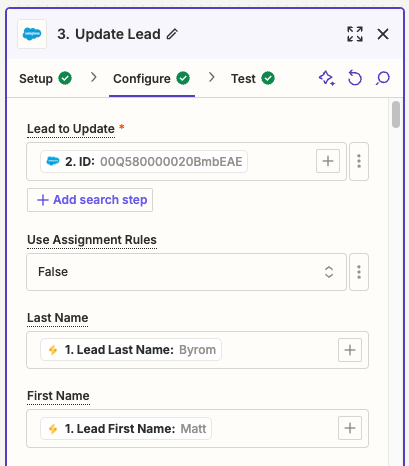The image size is (409, 466).
Task: Click the First Name input field
Action: (197, 428)
